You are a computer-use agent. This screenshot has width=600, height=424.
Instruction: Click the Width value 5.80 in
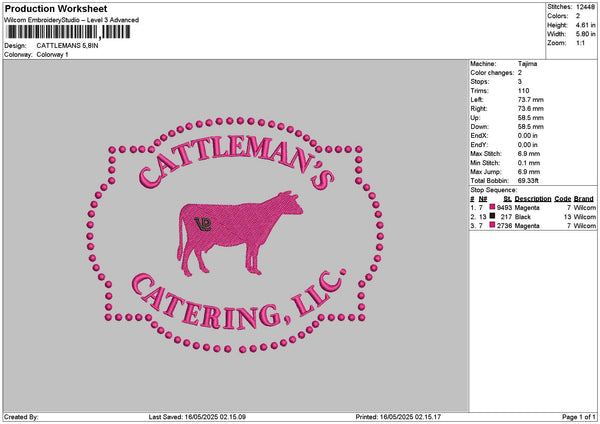(x=585, y=34)
